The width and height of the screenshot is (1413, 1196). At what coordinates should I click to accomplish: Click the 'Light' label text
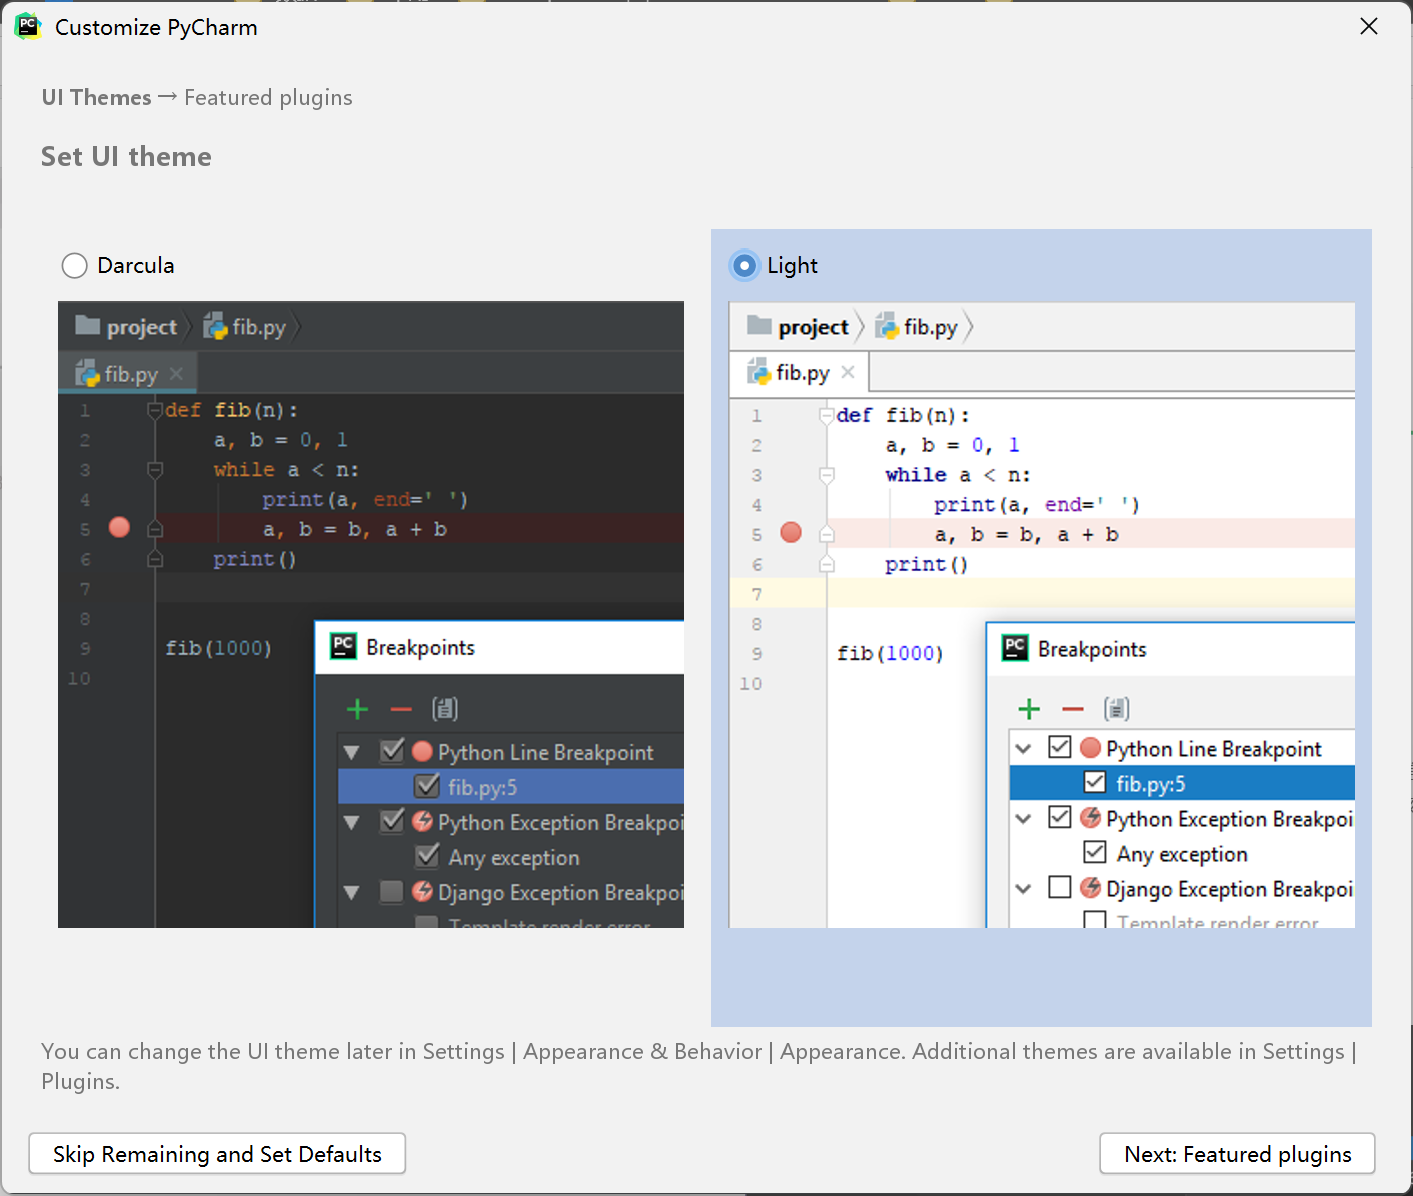[x=792, y=265]
